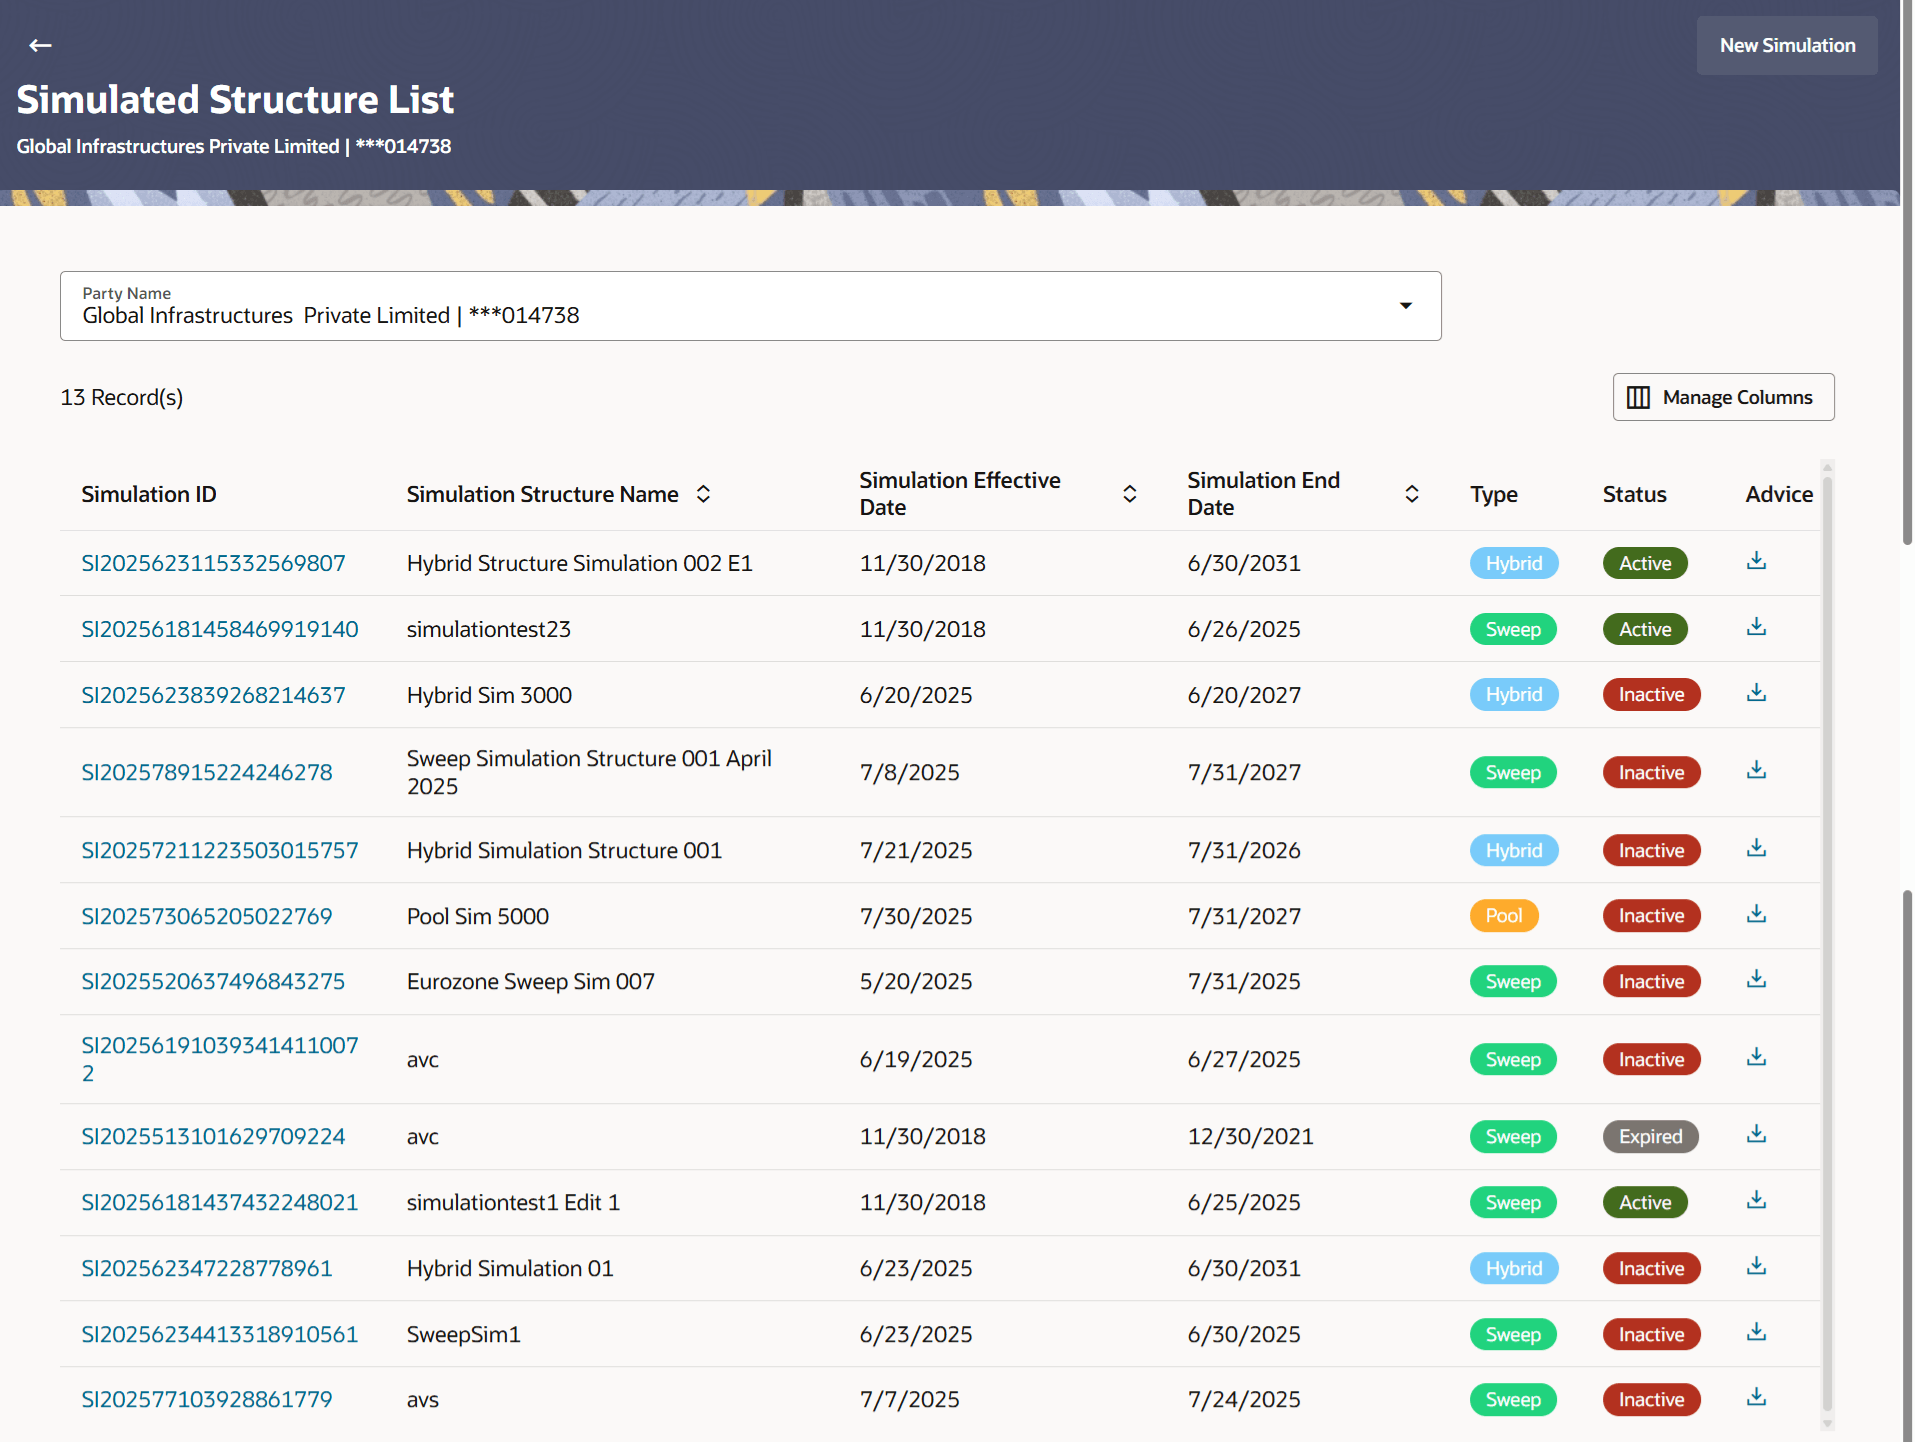Download advice for SweepSim1 row
1920x1442 pixels.
[x=1756, y=1332]
